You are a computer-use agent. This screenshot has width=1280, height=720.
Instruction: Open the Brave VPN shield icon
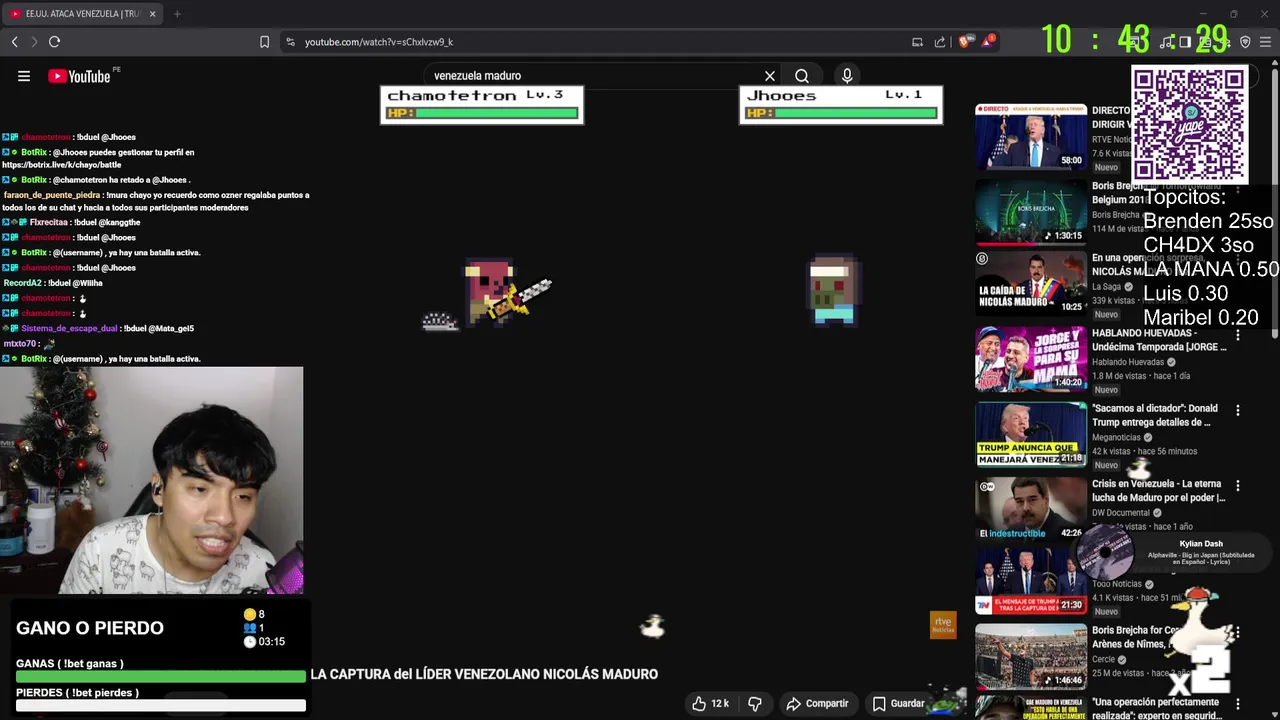(1245, 42)
